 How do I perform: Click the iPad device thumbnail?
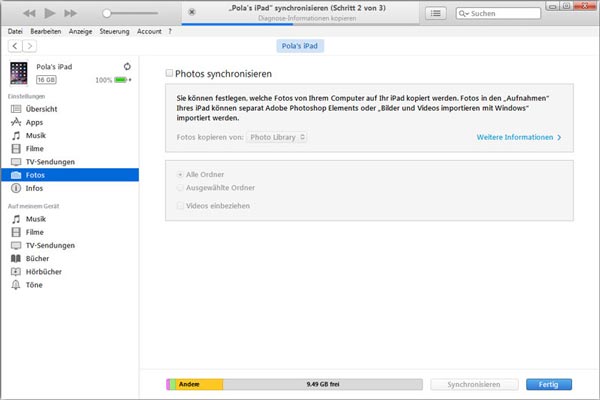(19, 73)
